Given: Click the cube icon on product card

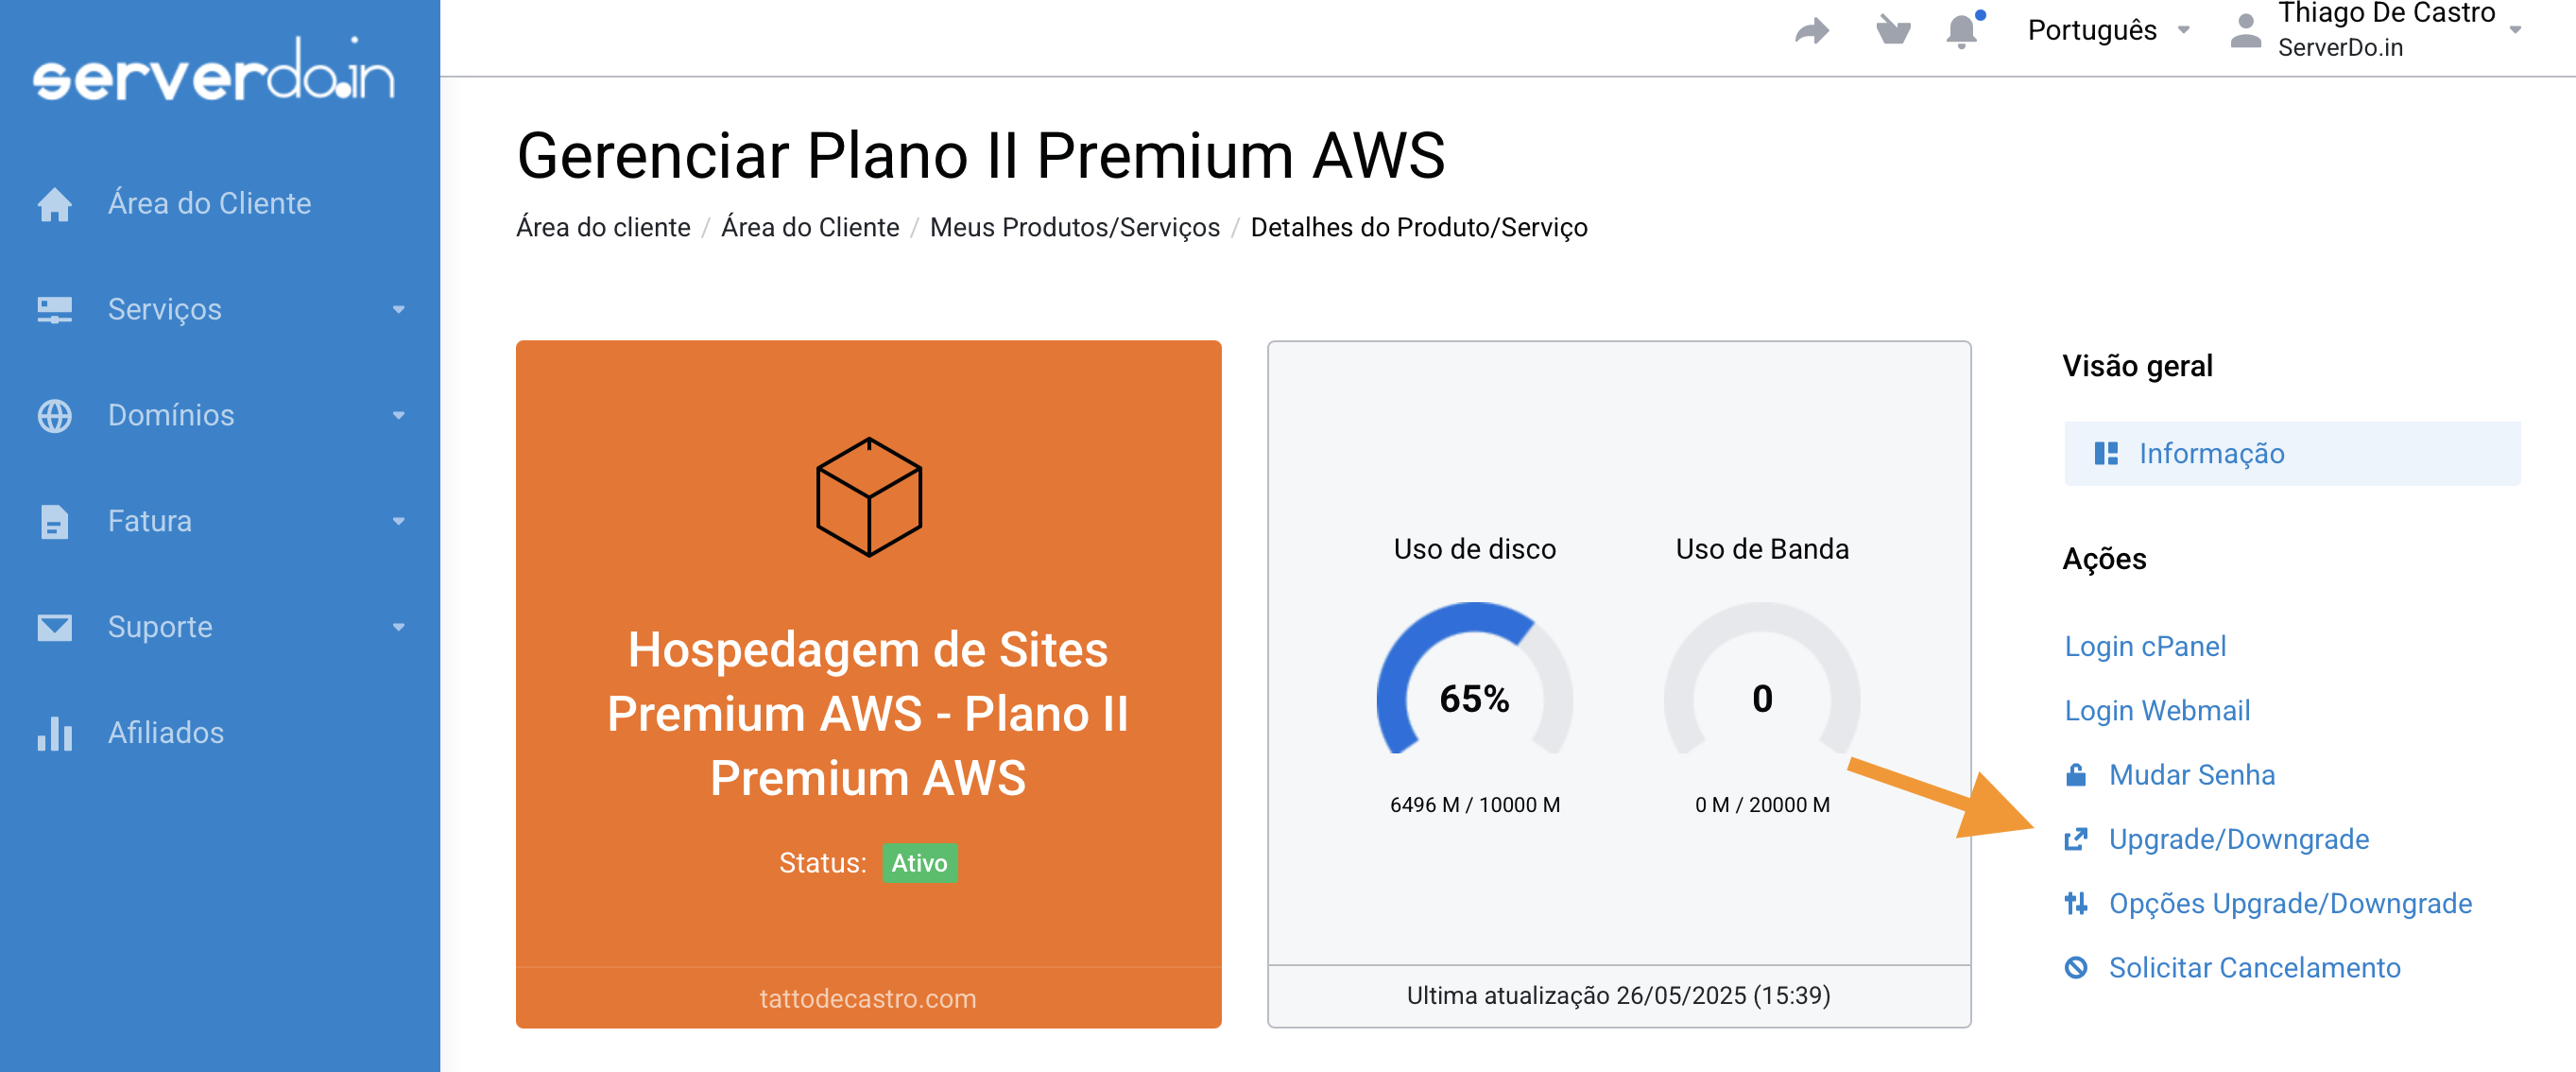Looking at the screenshot, I should click(868, 497).
